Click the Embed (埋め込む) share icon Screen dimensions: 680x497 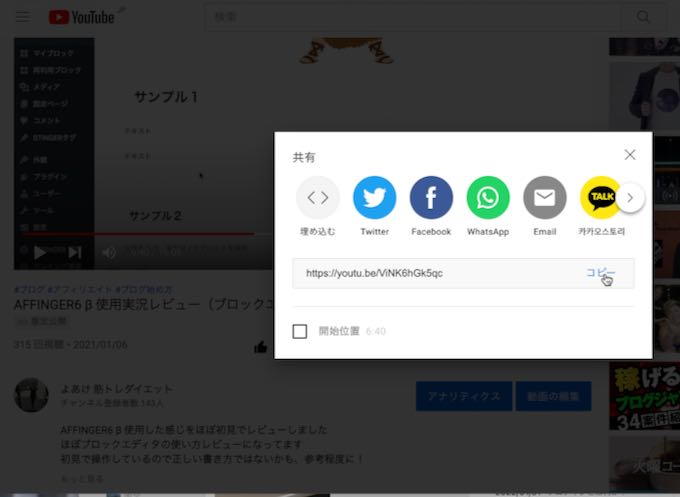pyautogui.click(x=317, y=198)
